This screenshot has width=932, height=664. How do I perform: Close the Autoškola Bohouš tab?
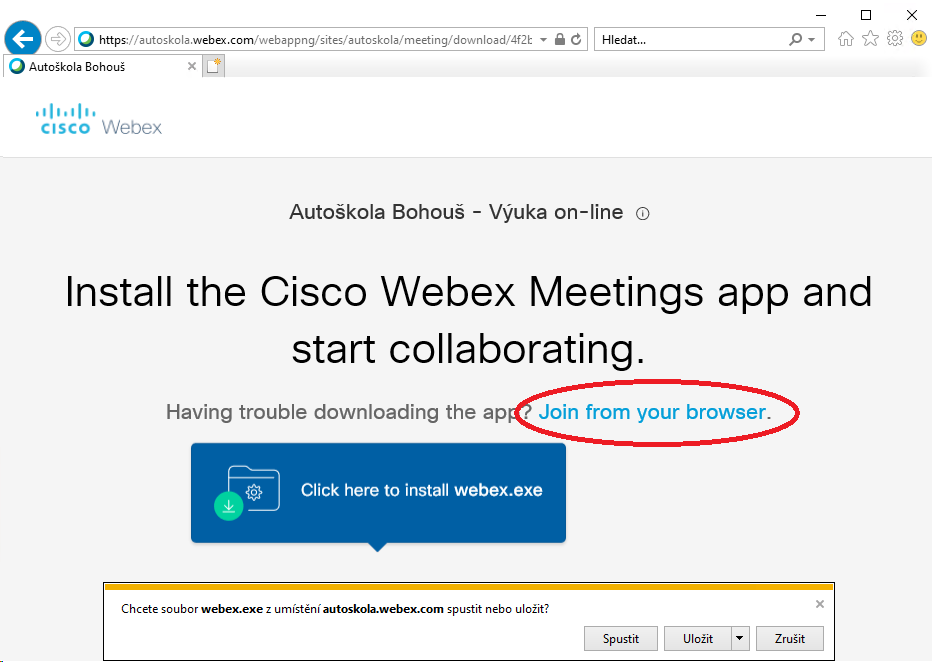point(191,67)
